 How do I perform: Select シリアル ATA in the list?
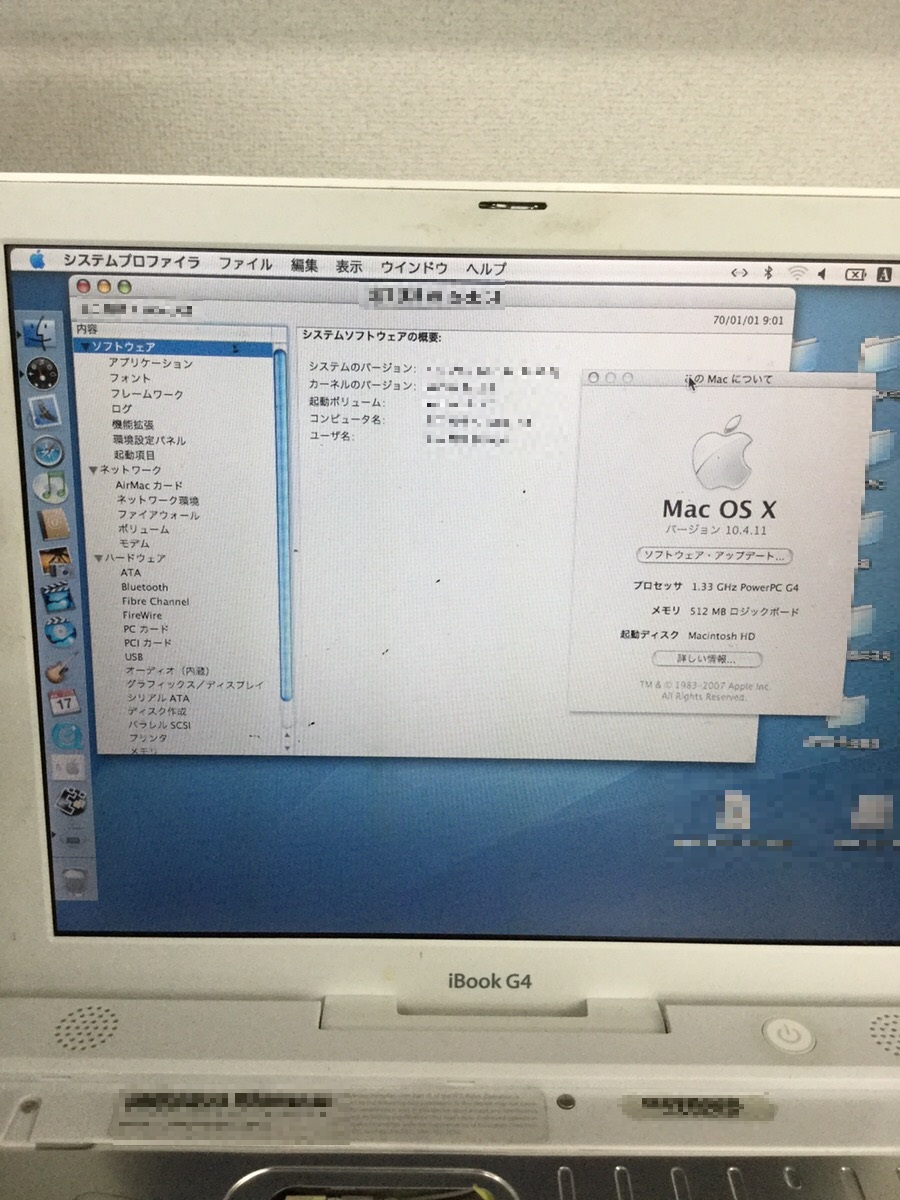pyautogui.click(x=158, y=699)
